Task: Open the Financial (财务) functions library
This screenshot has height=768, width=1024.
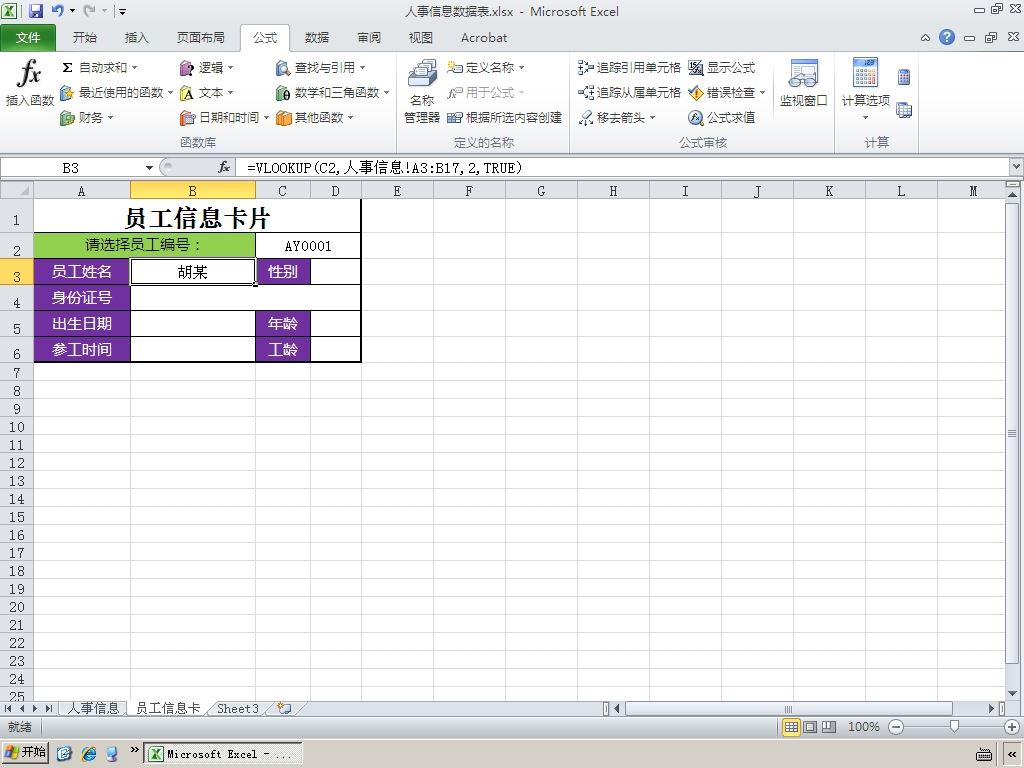Action: 86,118
